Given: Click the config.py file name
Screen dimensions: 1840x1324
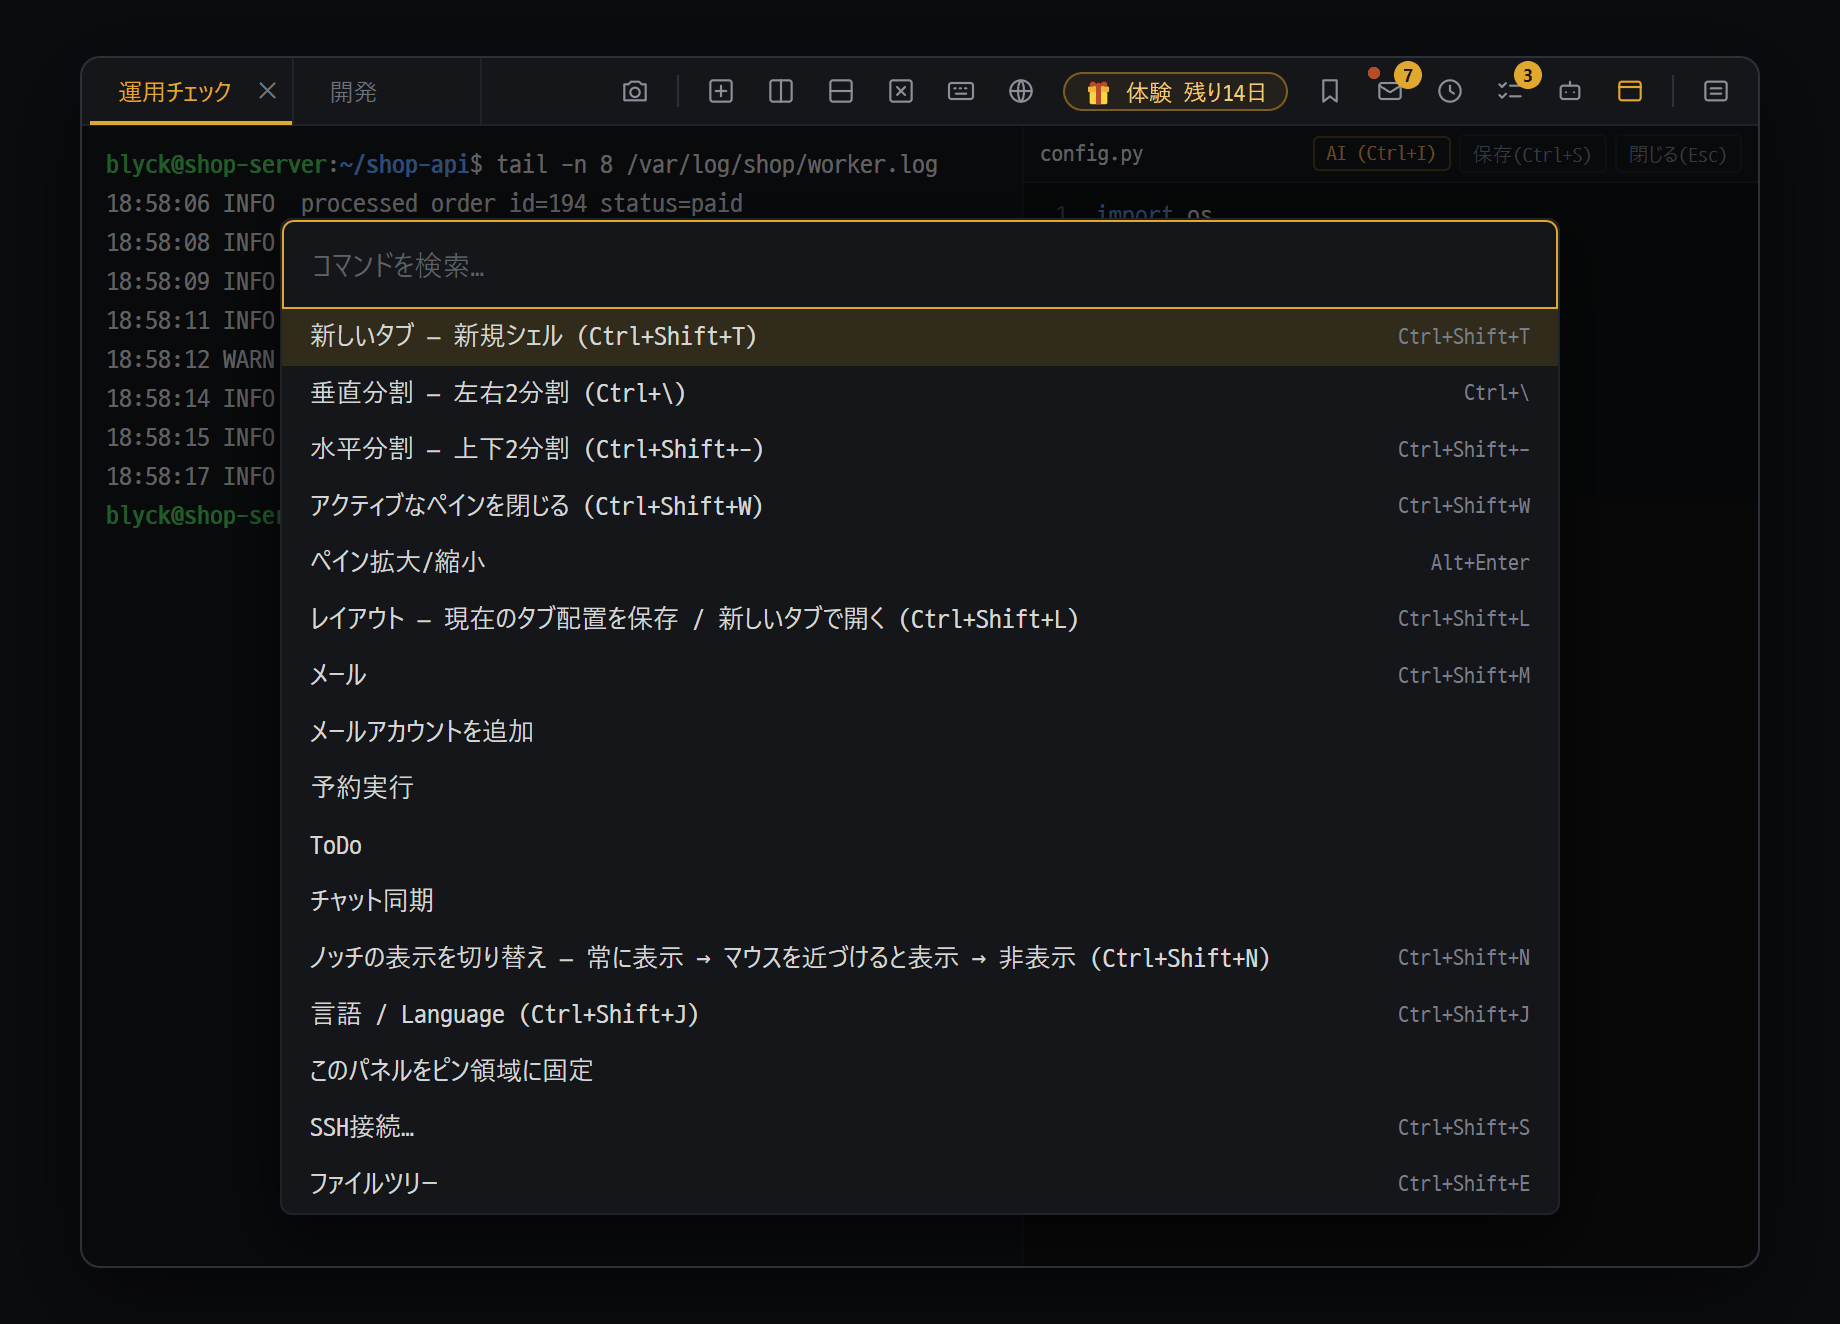Looking at the screenshot, I should click(x=1091, y=154).
